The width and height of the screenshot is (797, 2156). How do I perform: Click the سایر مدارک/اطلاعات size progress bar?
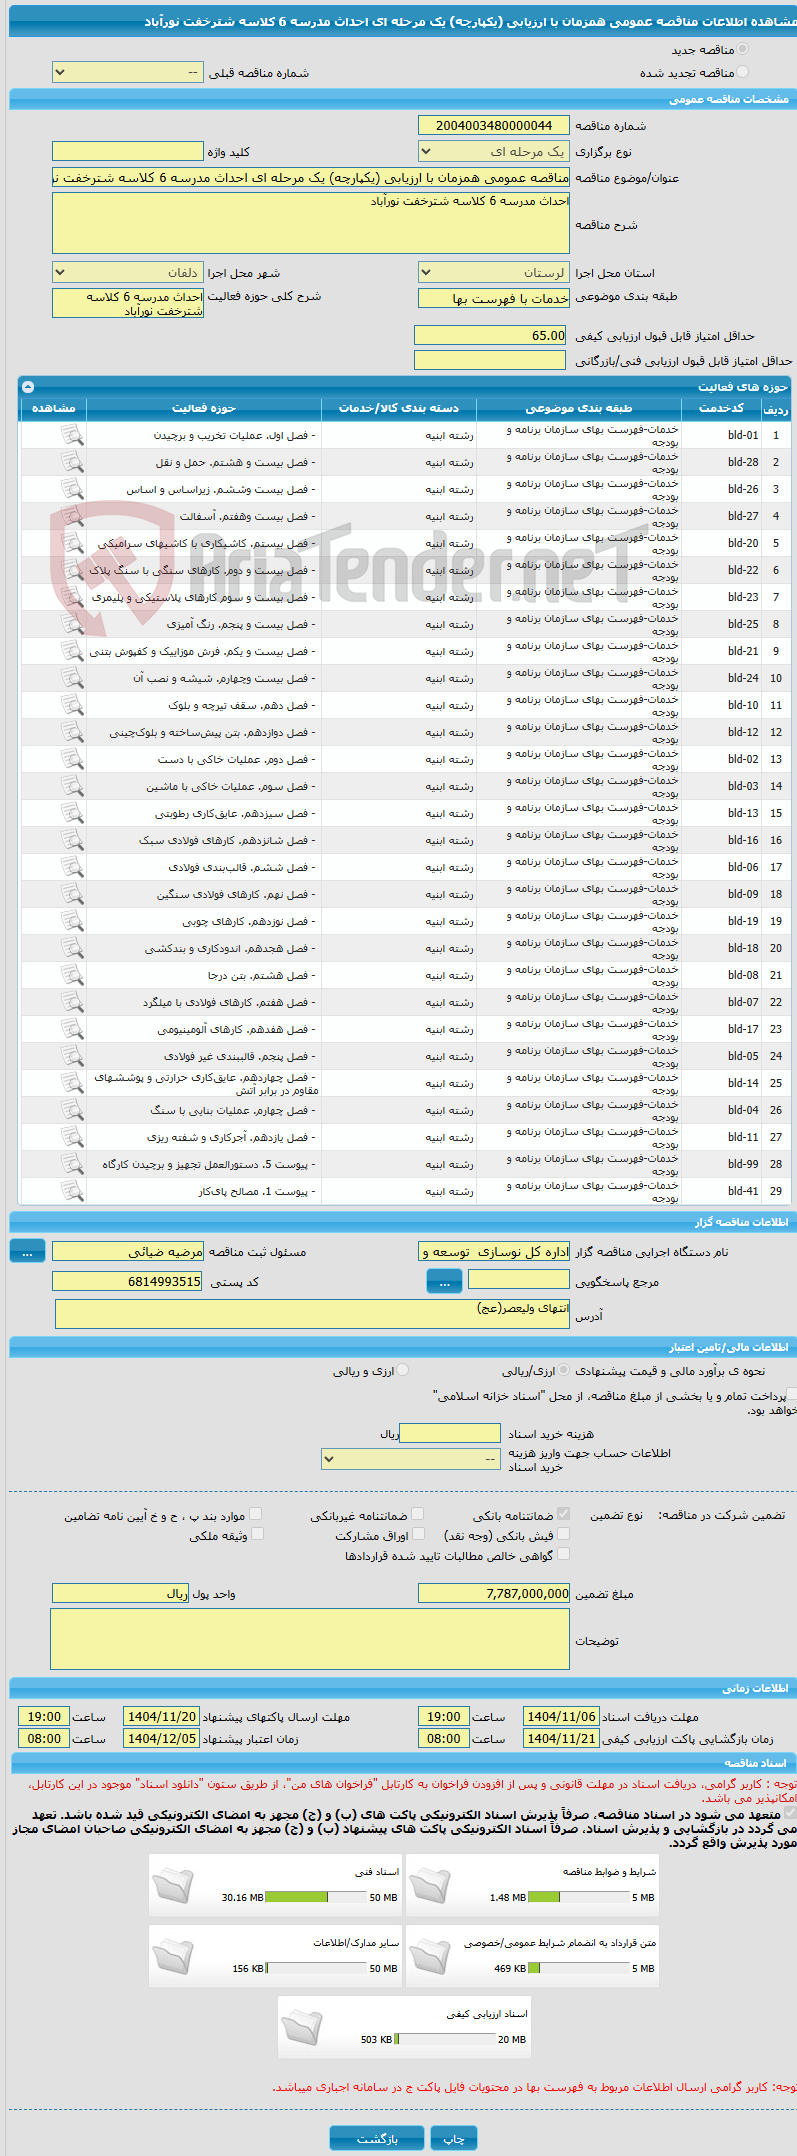(x=315, y=1968)
